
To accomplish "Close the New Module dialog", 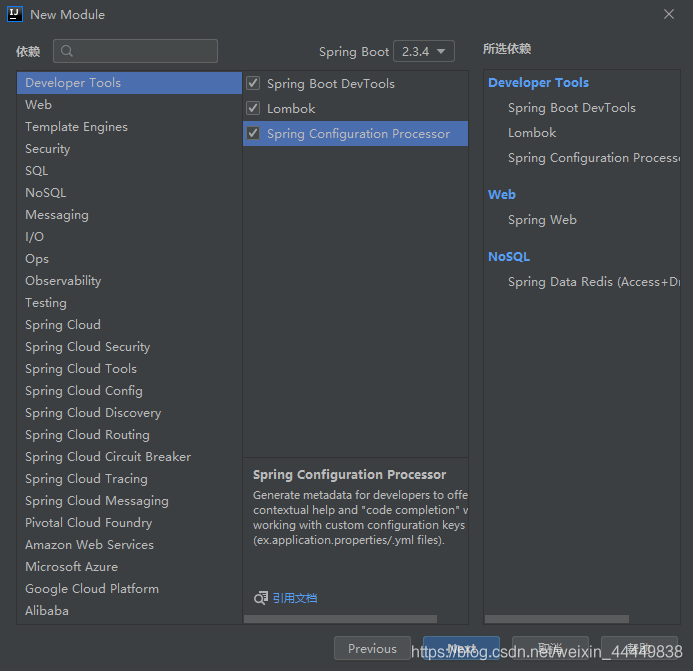I will click(669, 14).
